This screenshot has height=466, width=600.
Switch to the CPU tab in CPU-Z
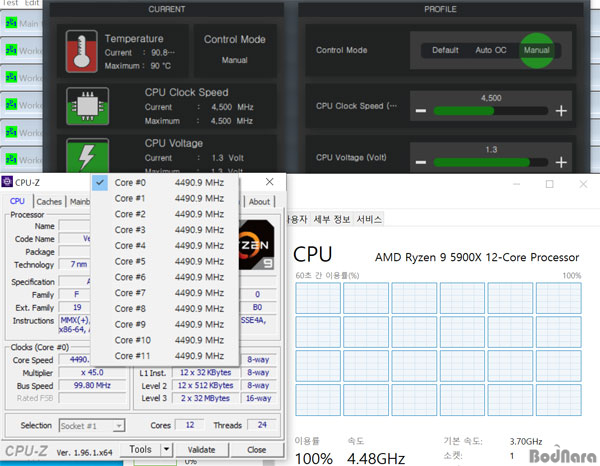tap(17, 201)
